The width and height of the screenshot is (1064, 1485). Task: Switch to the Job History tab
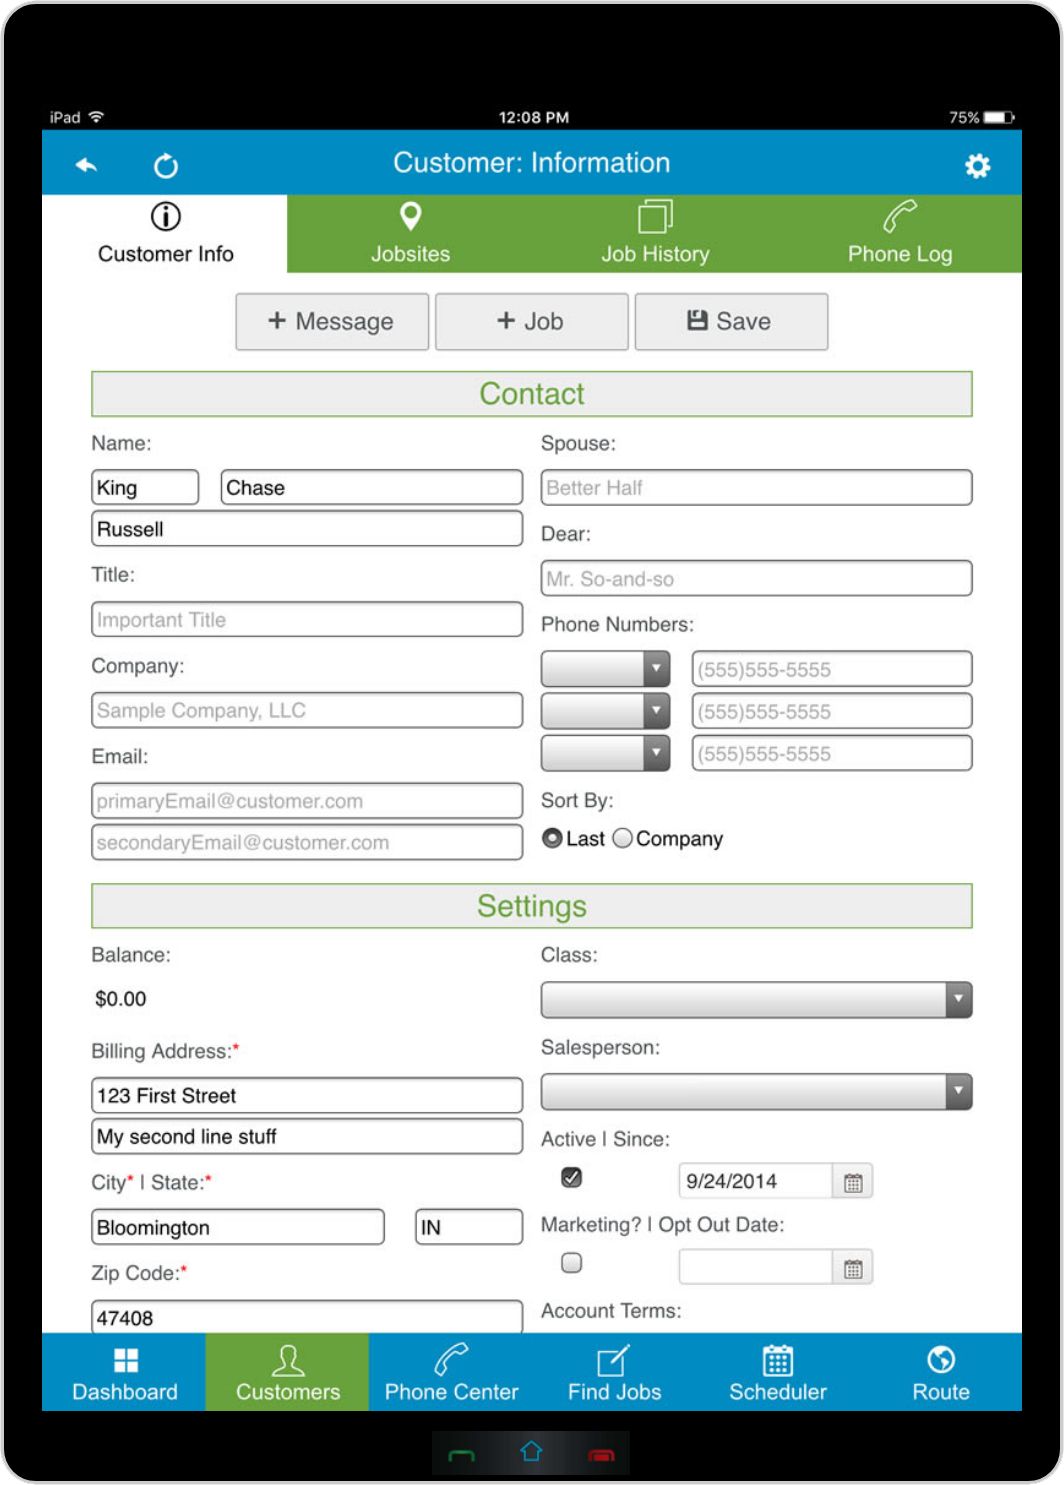tap(655, 233)
